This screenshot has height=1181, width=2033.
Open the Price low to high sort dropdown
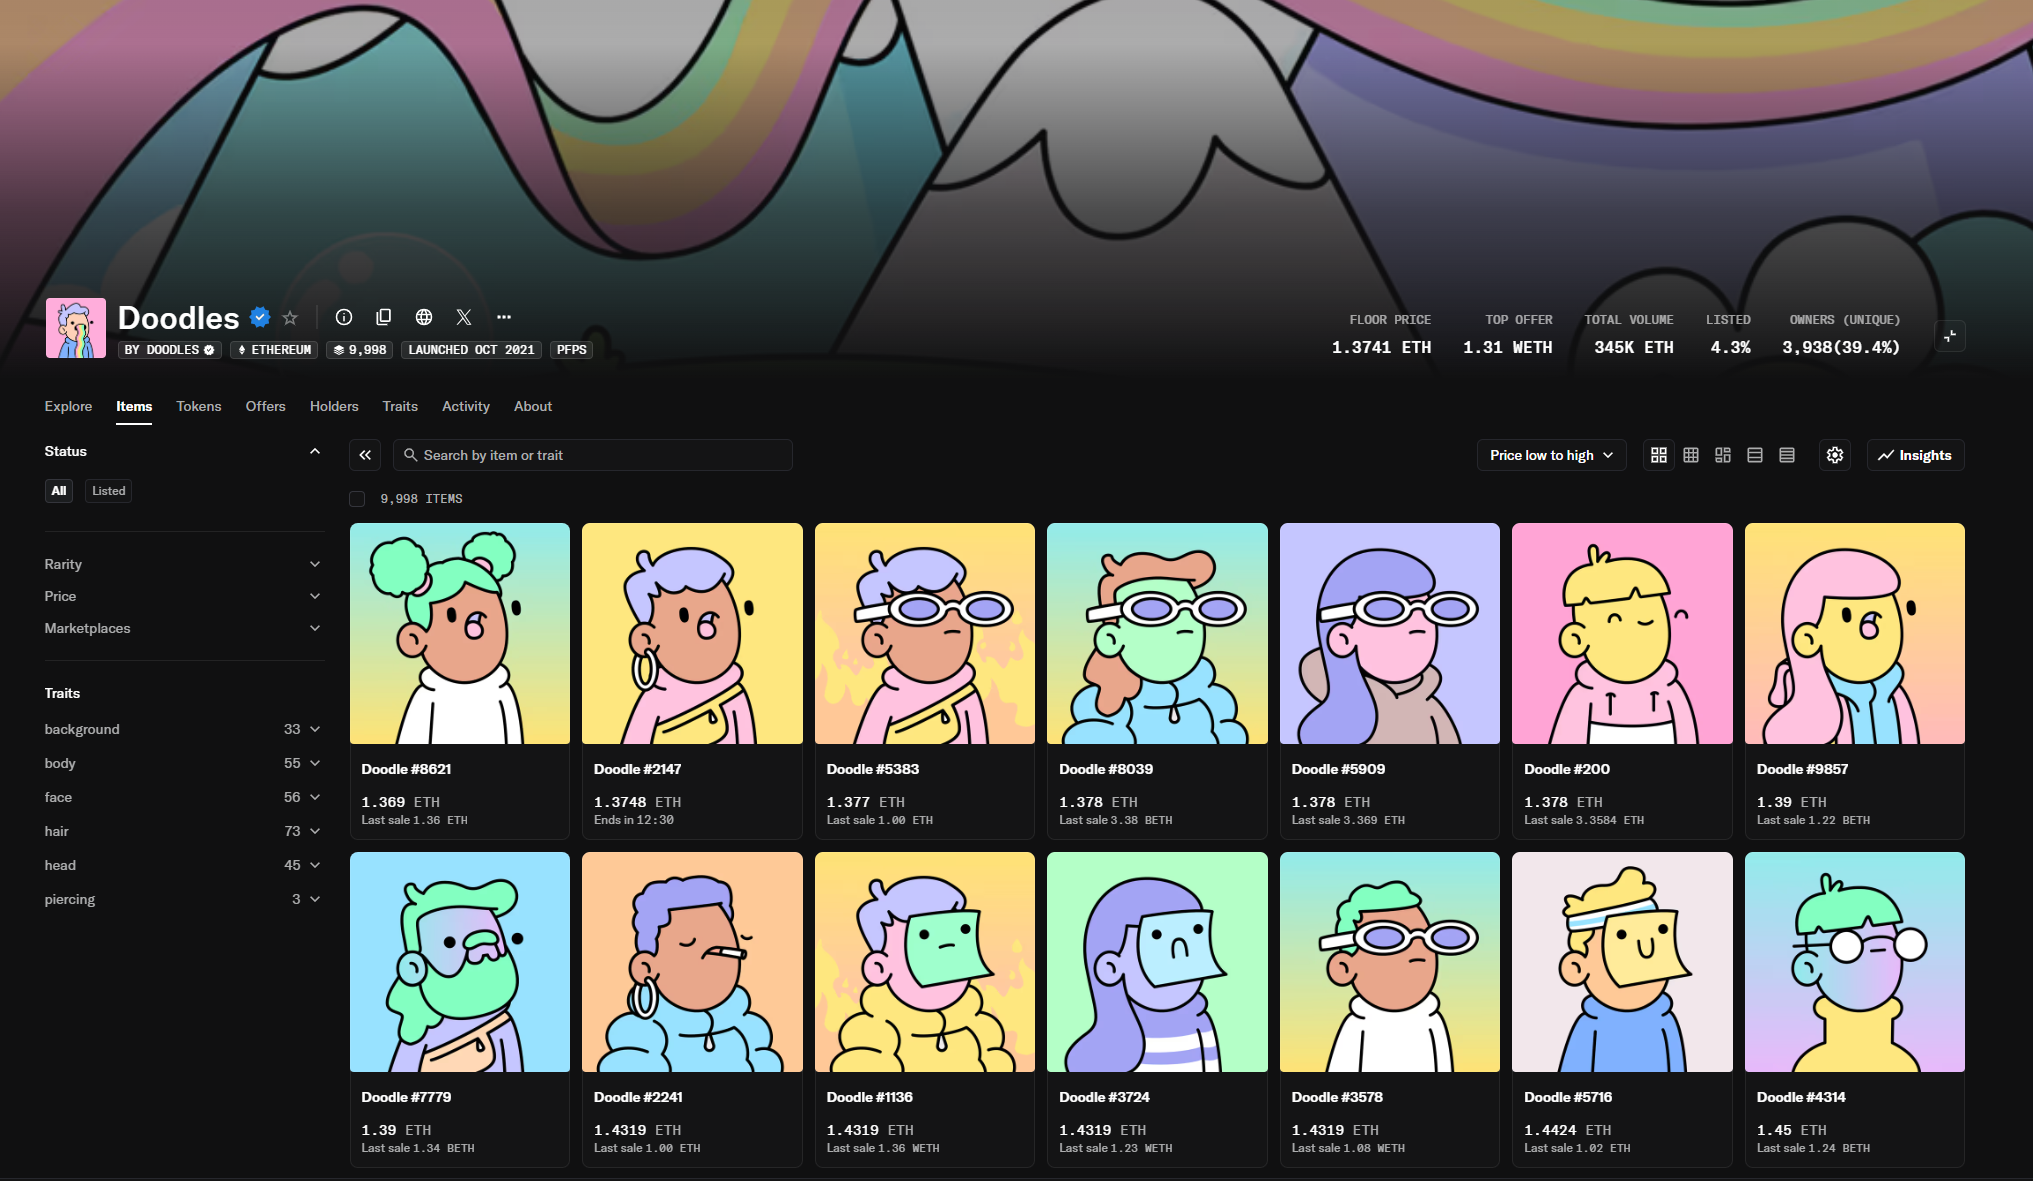coord(1551,455)
